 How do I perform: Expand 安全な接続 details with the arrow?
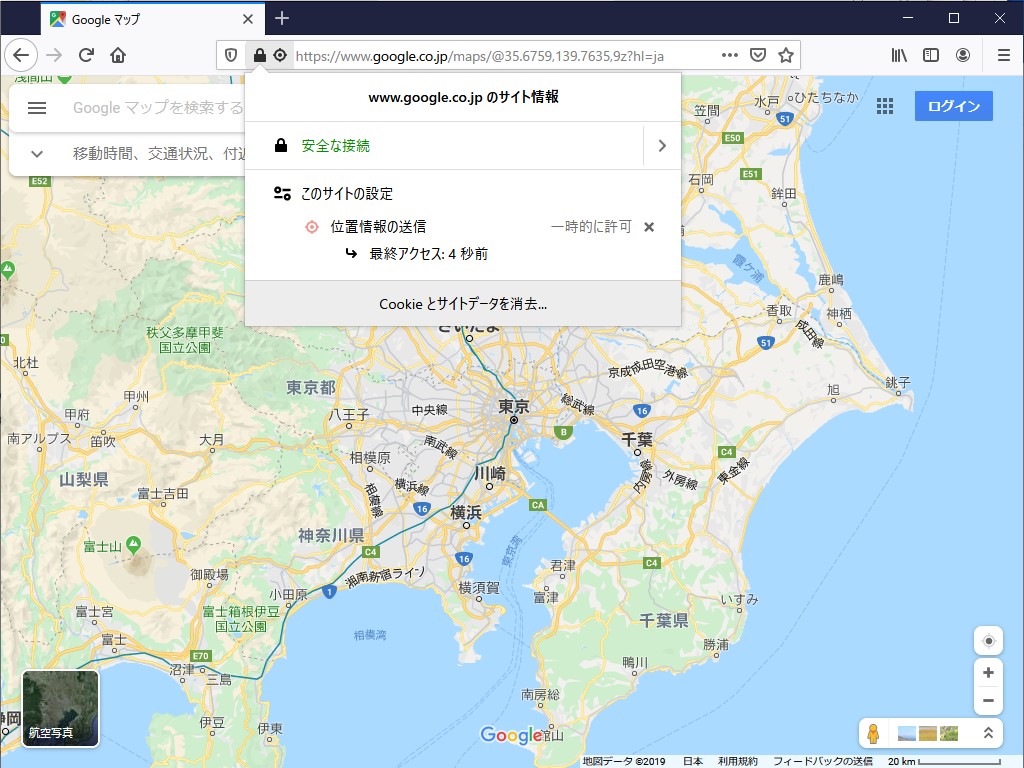[661, 146]
